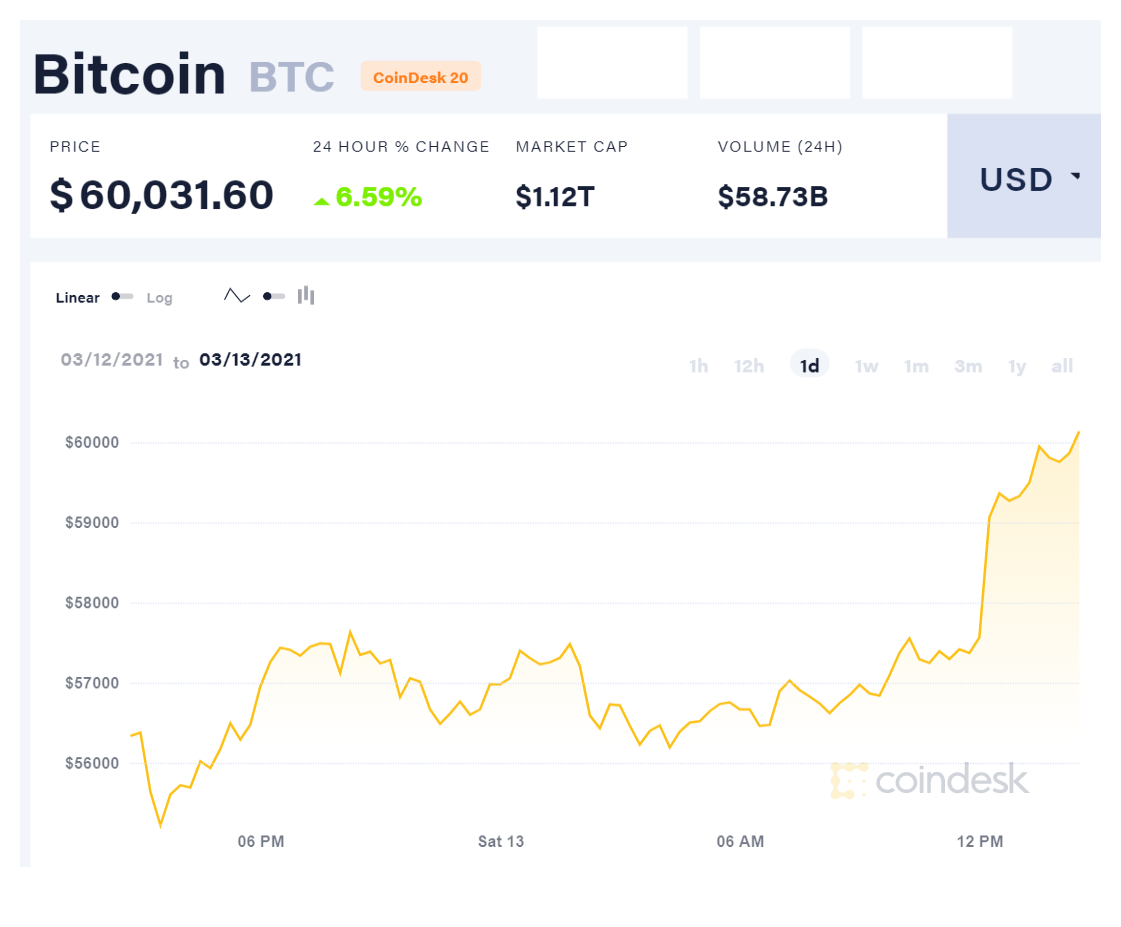
Task: Click the green up-arrow change indicator
Action: [322, 202]
